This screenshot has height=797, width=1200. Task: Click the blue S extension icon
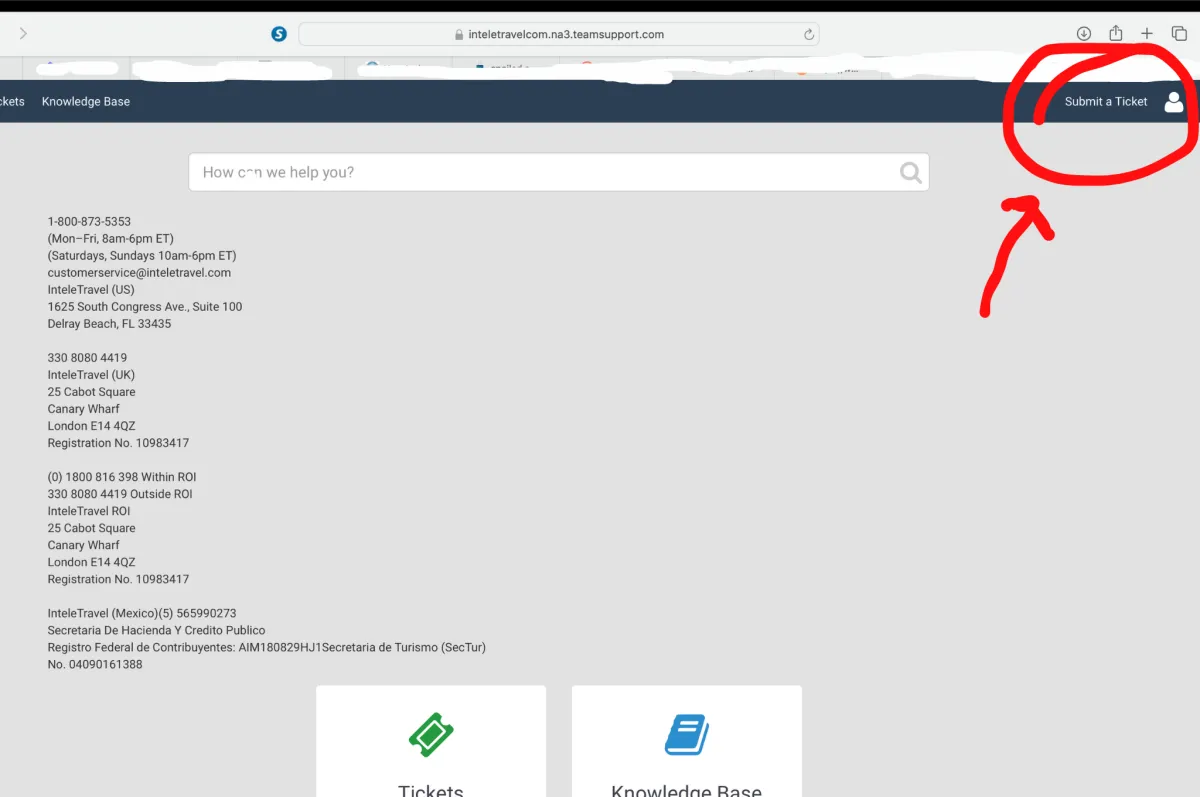tap(279, 34)
